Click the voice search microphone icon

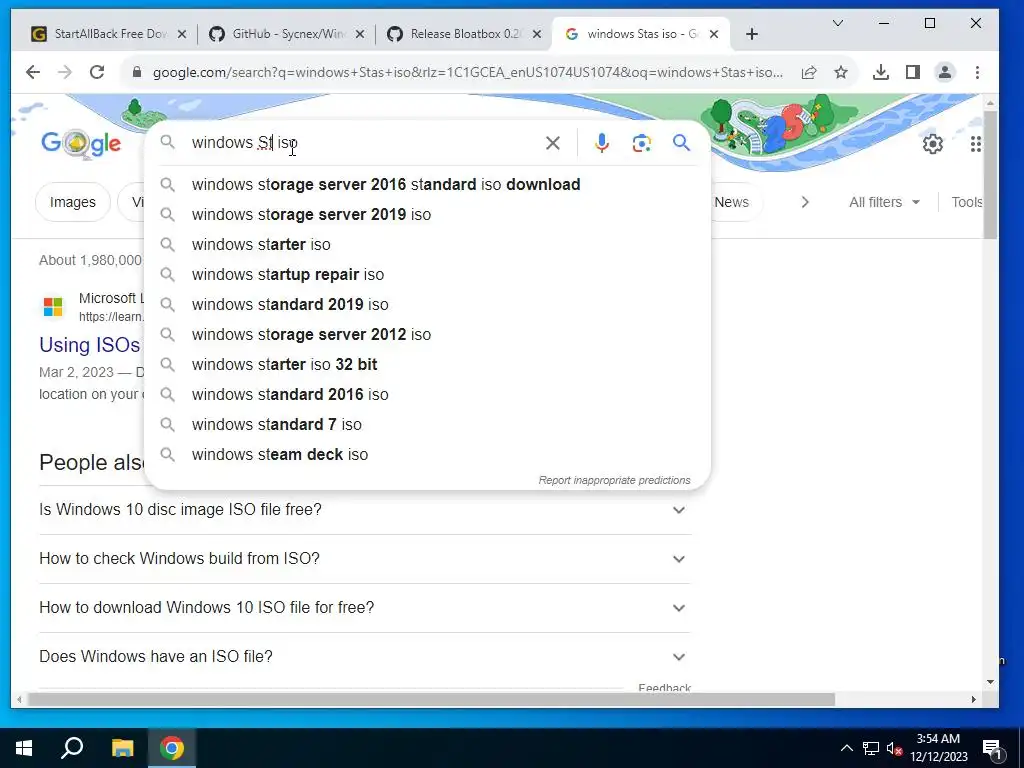[x=601, y=143]
